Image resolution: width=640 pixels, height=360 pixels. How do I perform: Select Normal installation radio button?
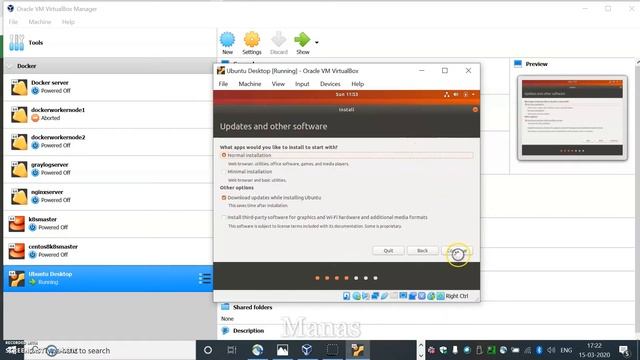tap(224, 155)
